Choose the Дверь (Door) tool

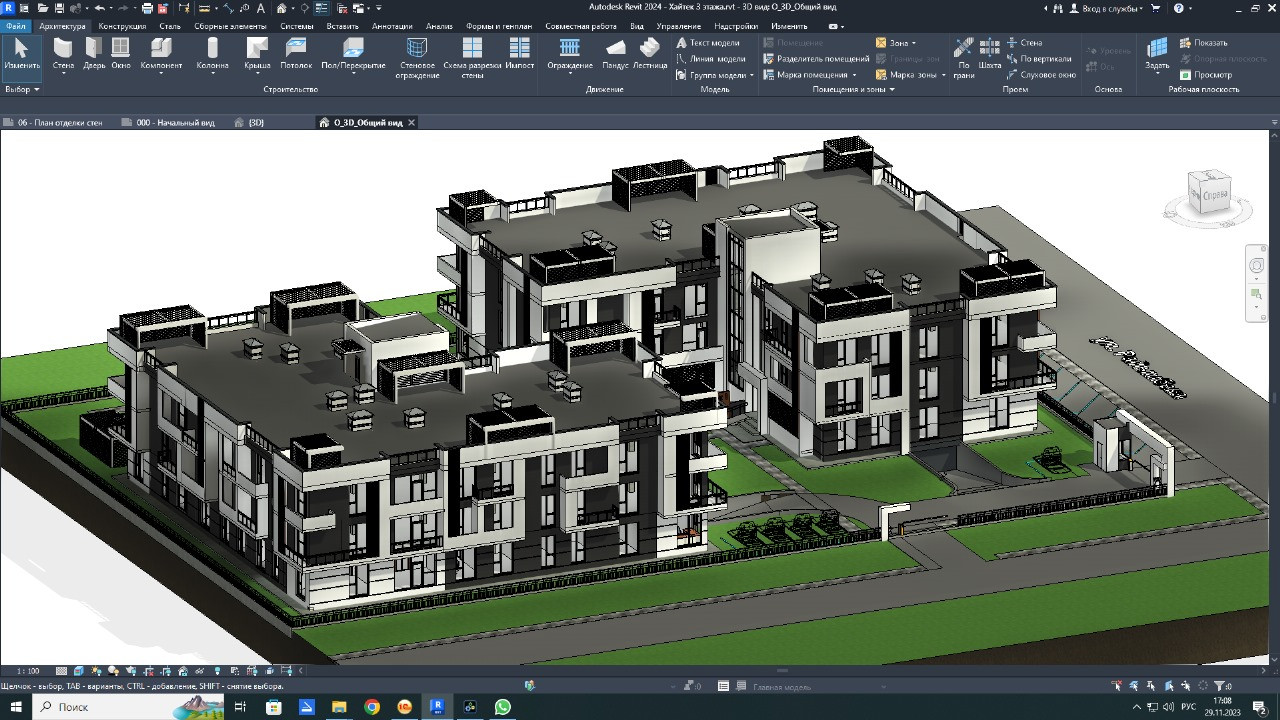pos(94,55)
